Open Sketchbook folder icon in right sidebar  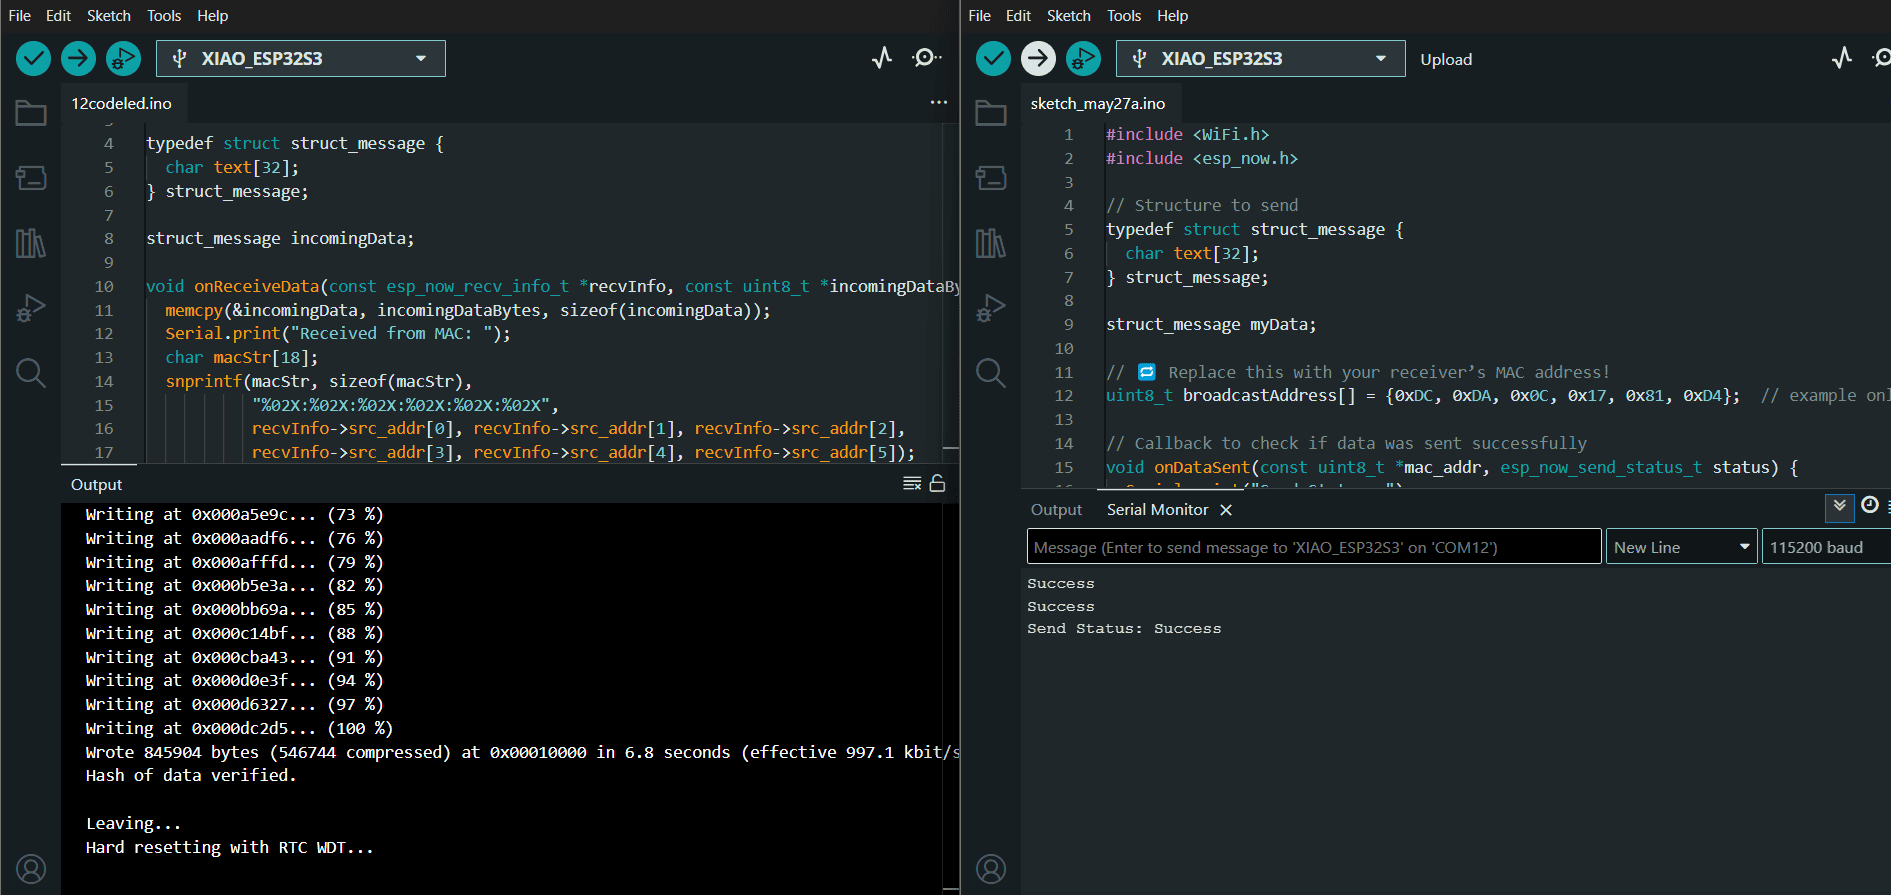tap(991, 113)
